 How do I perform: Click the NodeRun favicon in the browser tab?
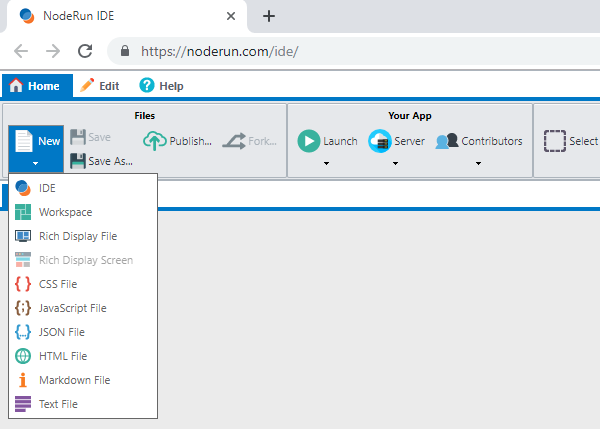pos(26,16)
